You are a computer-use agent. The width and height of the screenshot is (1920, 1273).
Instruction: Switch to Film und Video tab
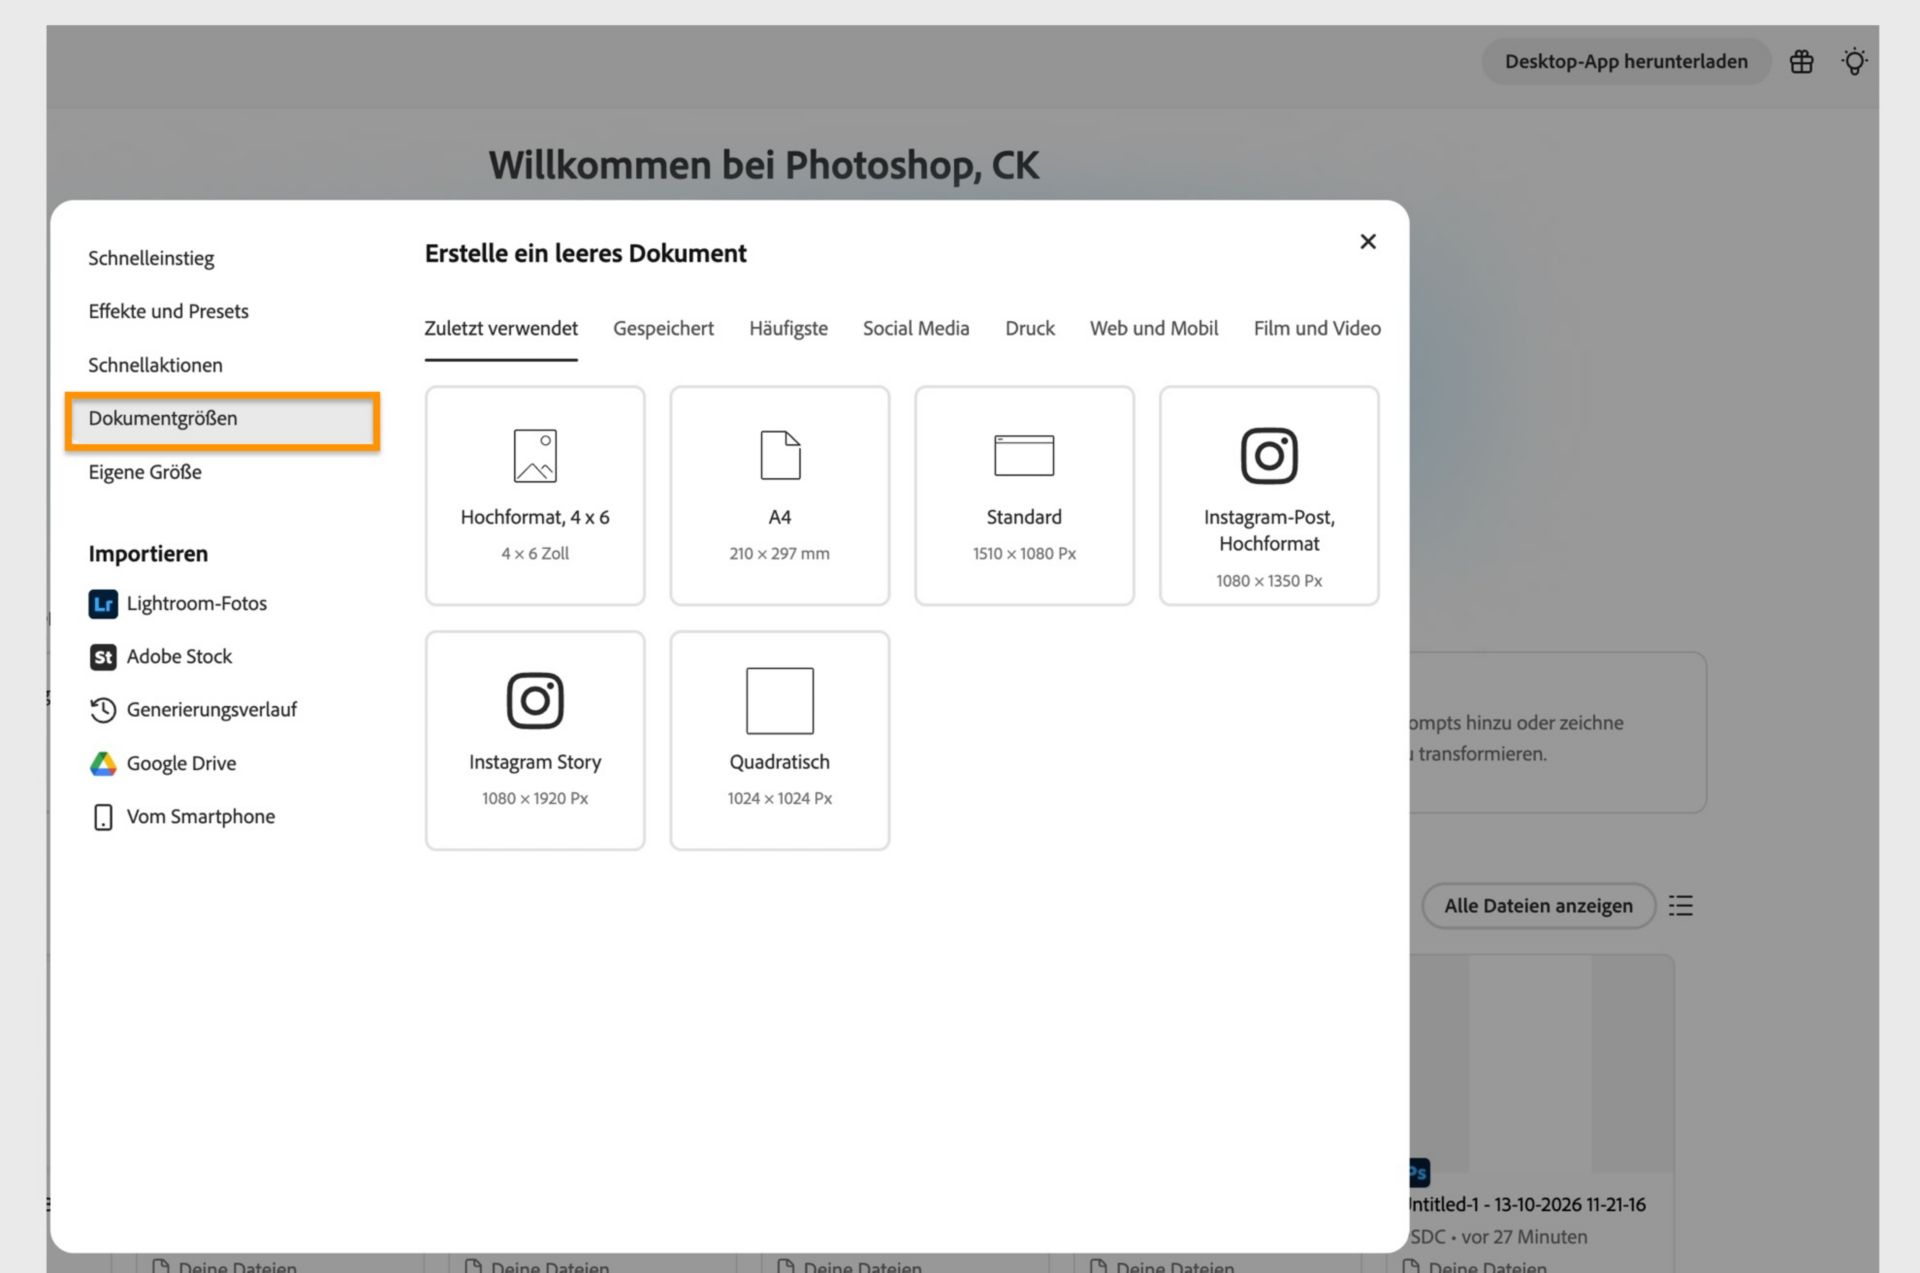click(1317, 329)
